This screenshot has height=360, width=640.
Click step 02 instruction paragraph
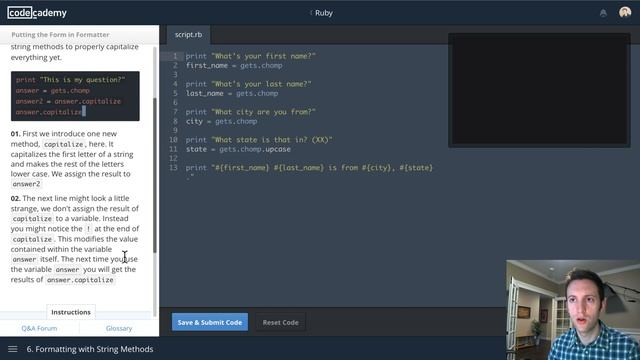tap(75, 239)
